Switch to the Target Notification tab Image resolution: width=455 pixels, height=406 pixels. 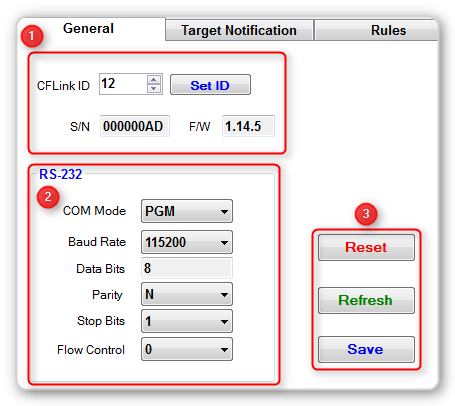pos(239,30)
